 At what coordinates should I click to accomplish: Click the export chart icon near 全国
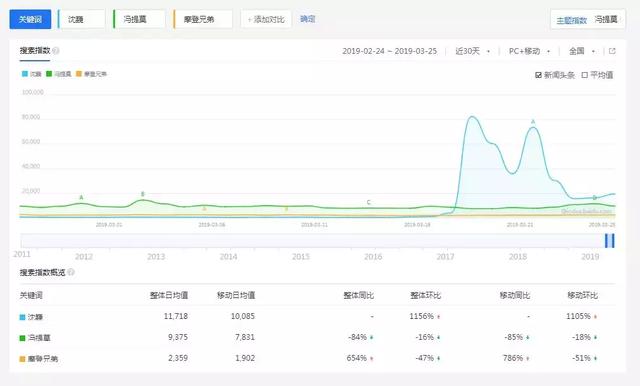612,51
